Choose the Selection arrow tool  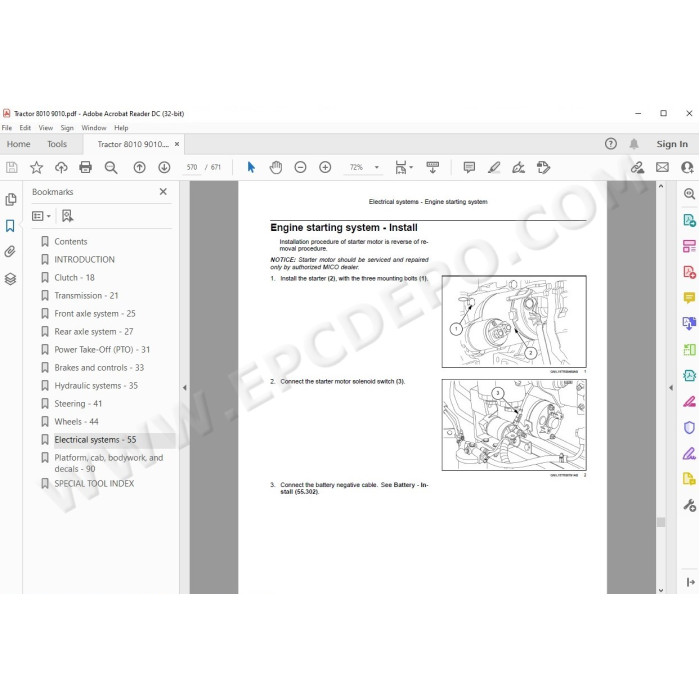click(251, 167)
